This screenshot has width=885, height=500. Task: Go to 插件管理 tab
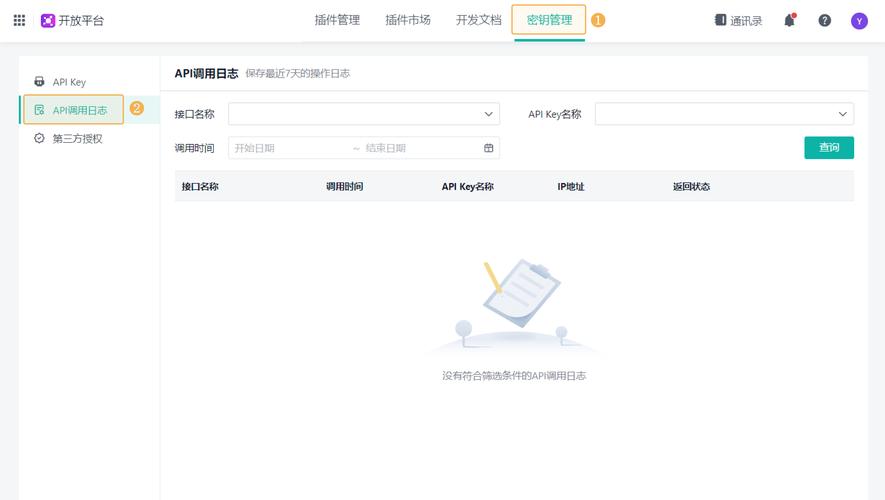click(x=337, y=20)
